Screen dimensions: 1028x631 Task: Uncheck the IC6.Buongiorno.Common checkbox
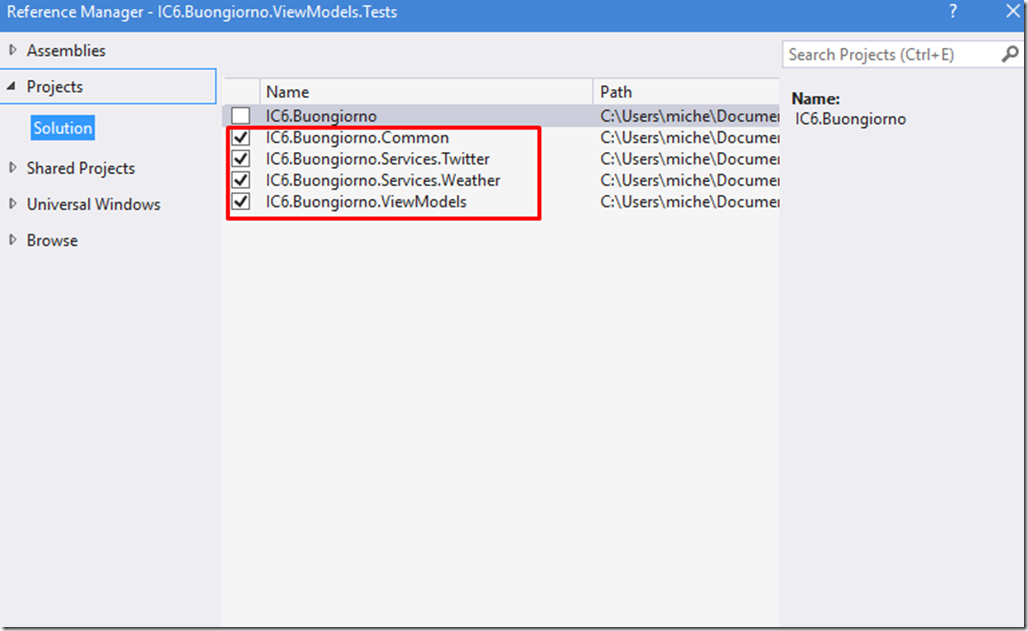(241, 138)
